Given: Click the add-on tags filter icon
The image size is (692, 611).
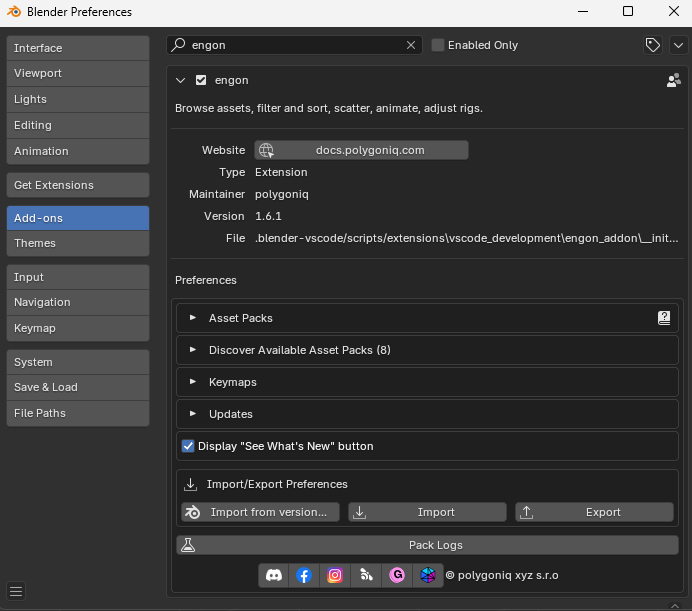Looking at the screenshot, I should (x=653, y=45).
